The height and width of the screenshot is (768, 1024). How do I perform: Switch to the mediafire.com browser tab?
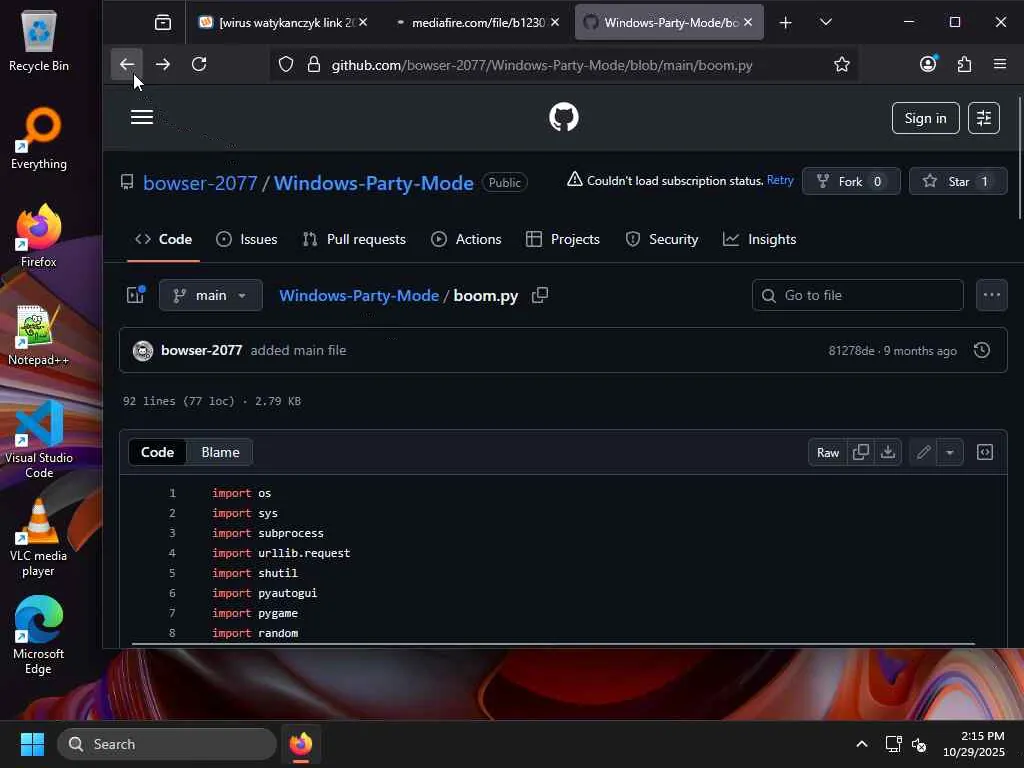478,23
